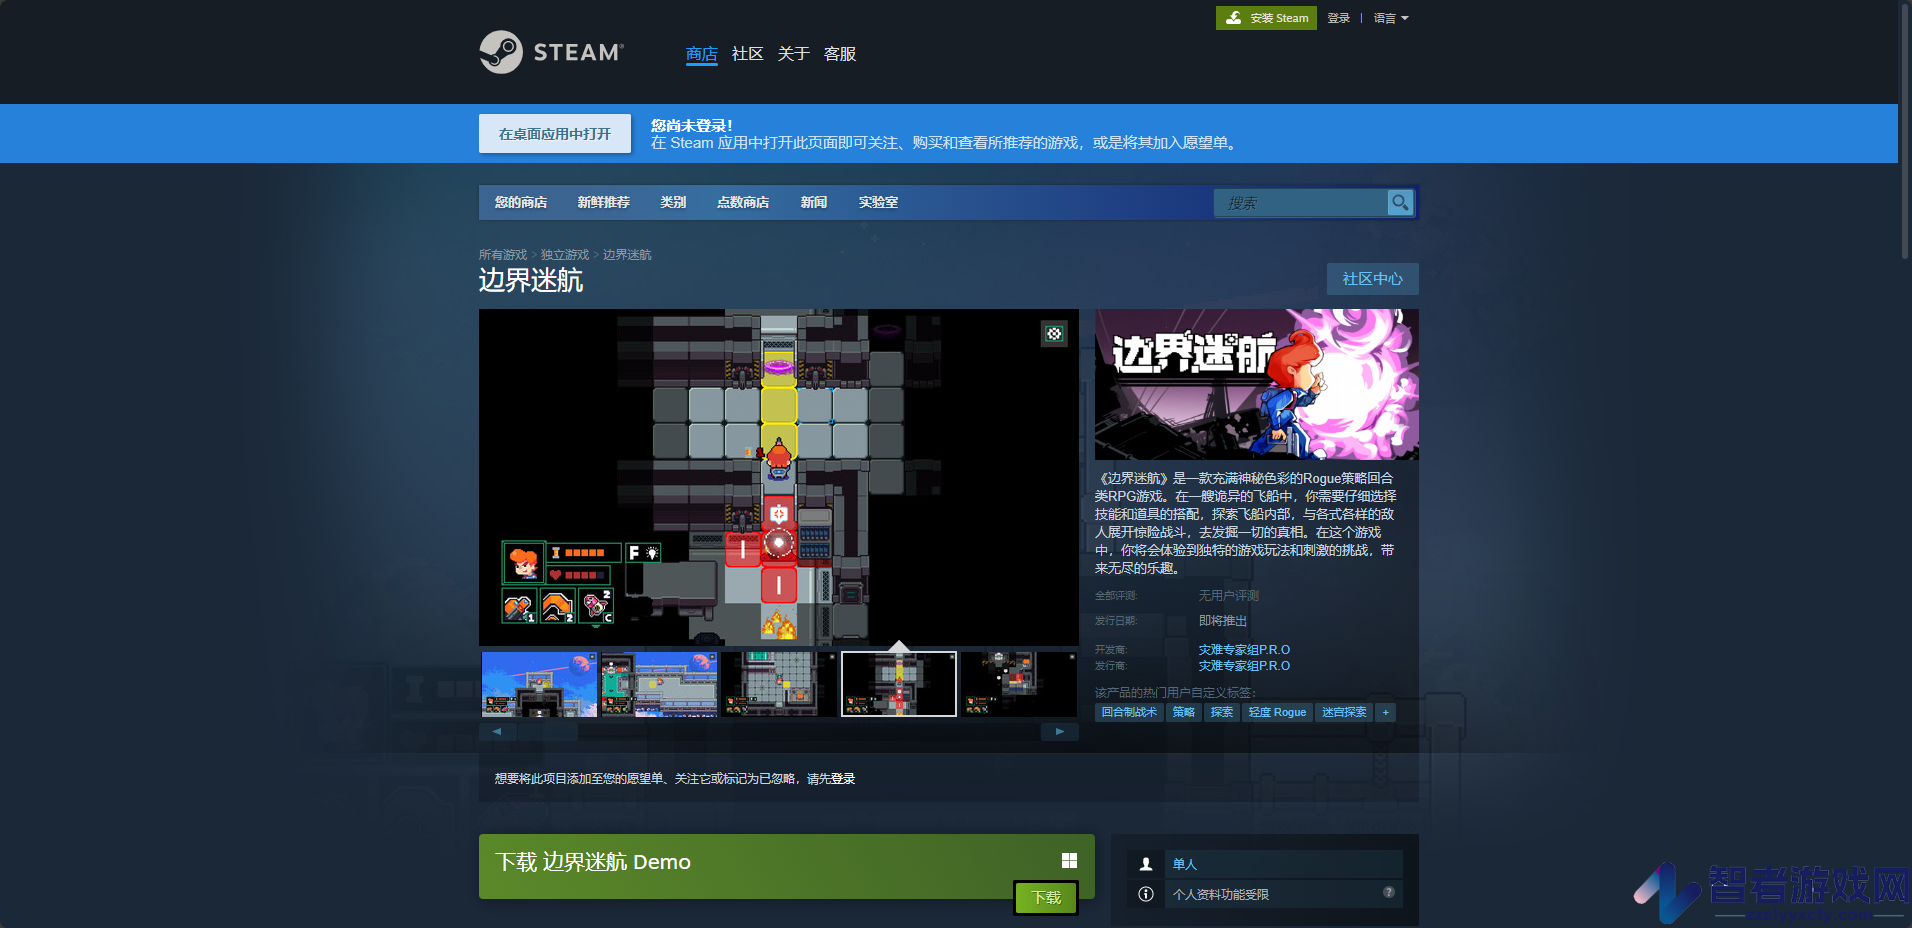Click the Windows platform icon in the demo box
Viewport: 1912px width, 928px height.
point(1069,861)
